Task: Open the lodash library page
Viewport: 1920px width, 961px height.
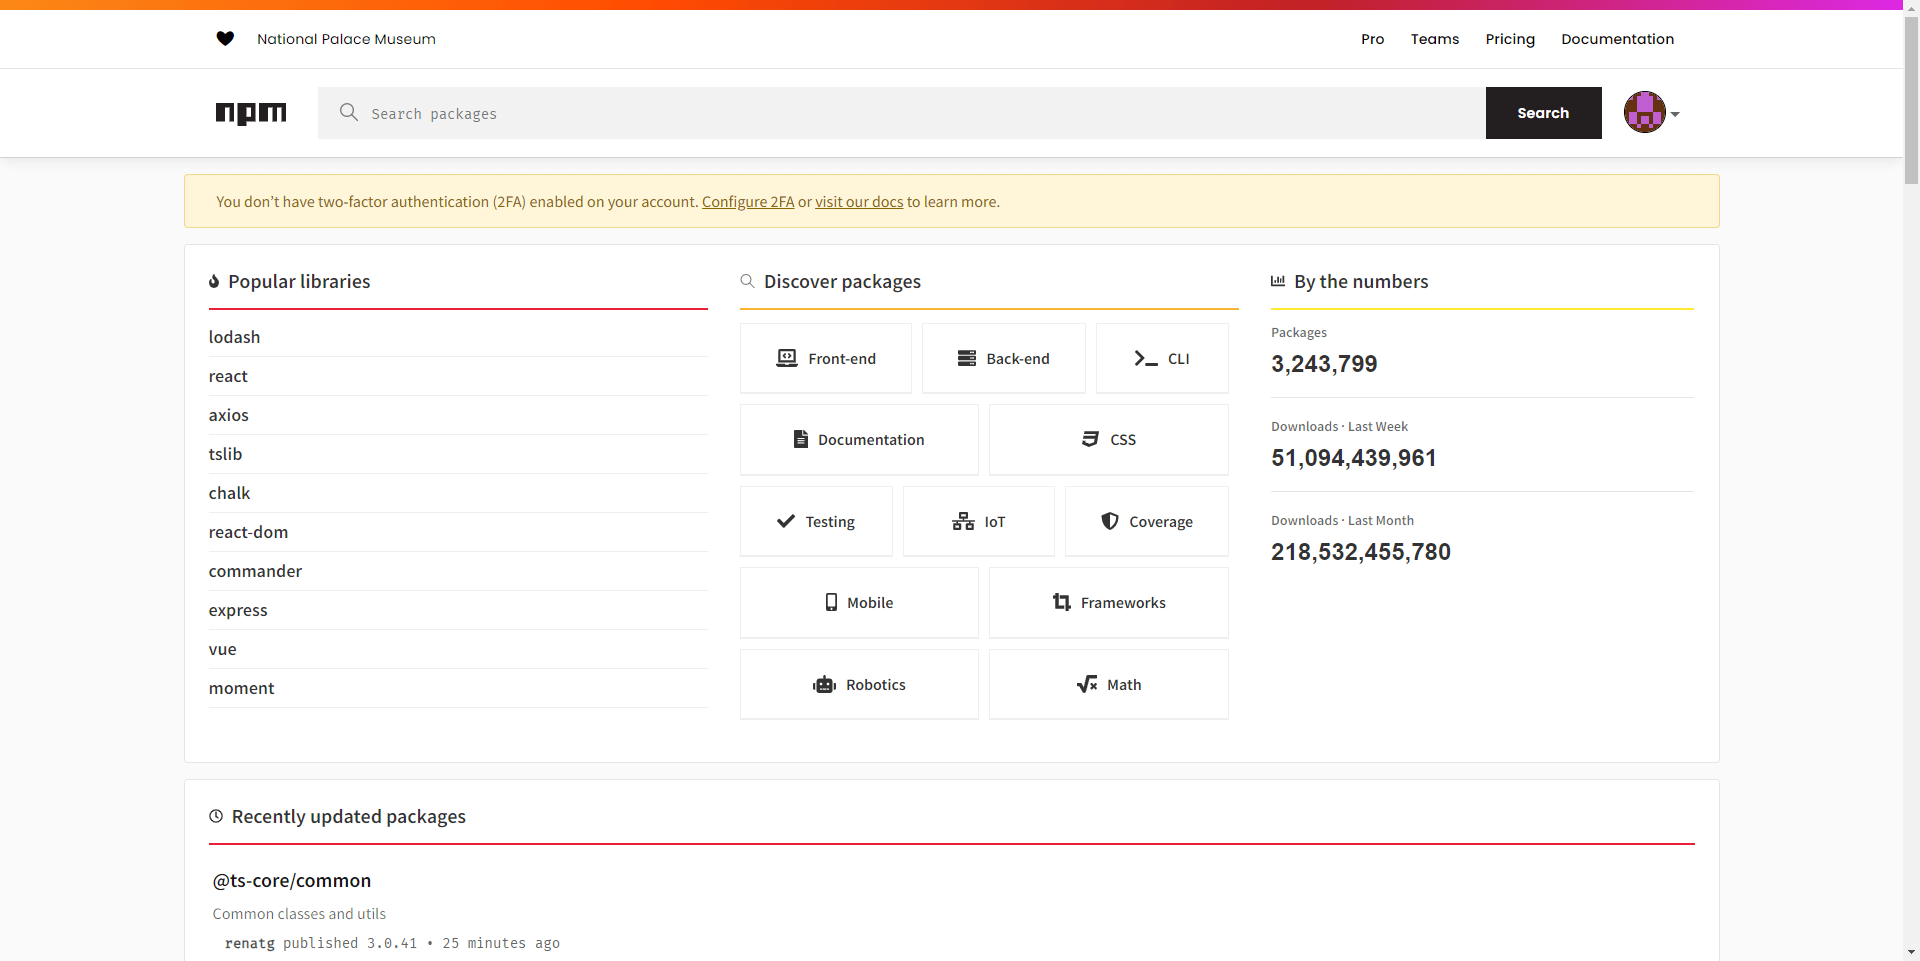Action: tap(234, 337)
